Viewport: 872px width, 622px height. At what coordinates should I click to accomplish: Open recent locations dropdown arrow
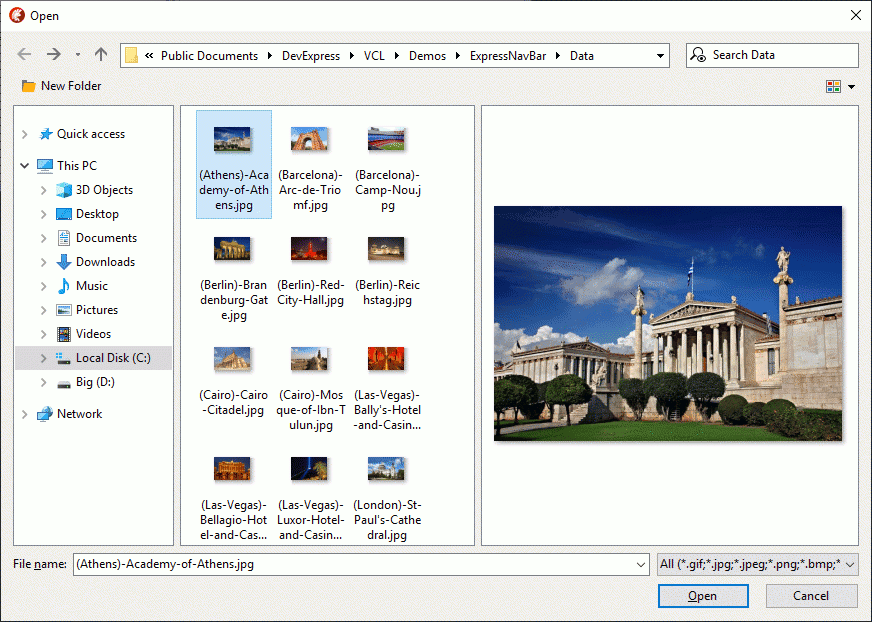[x=78, y=55]
